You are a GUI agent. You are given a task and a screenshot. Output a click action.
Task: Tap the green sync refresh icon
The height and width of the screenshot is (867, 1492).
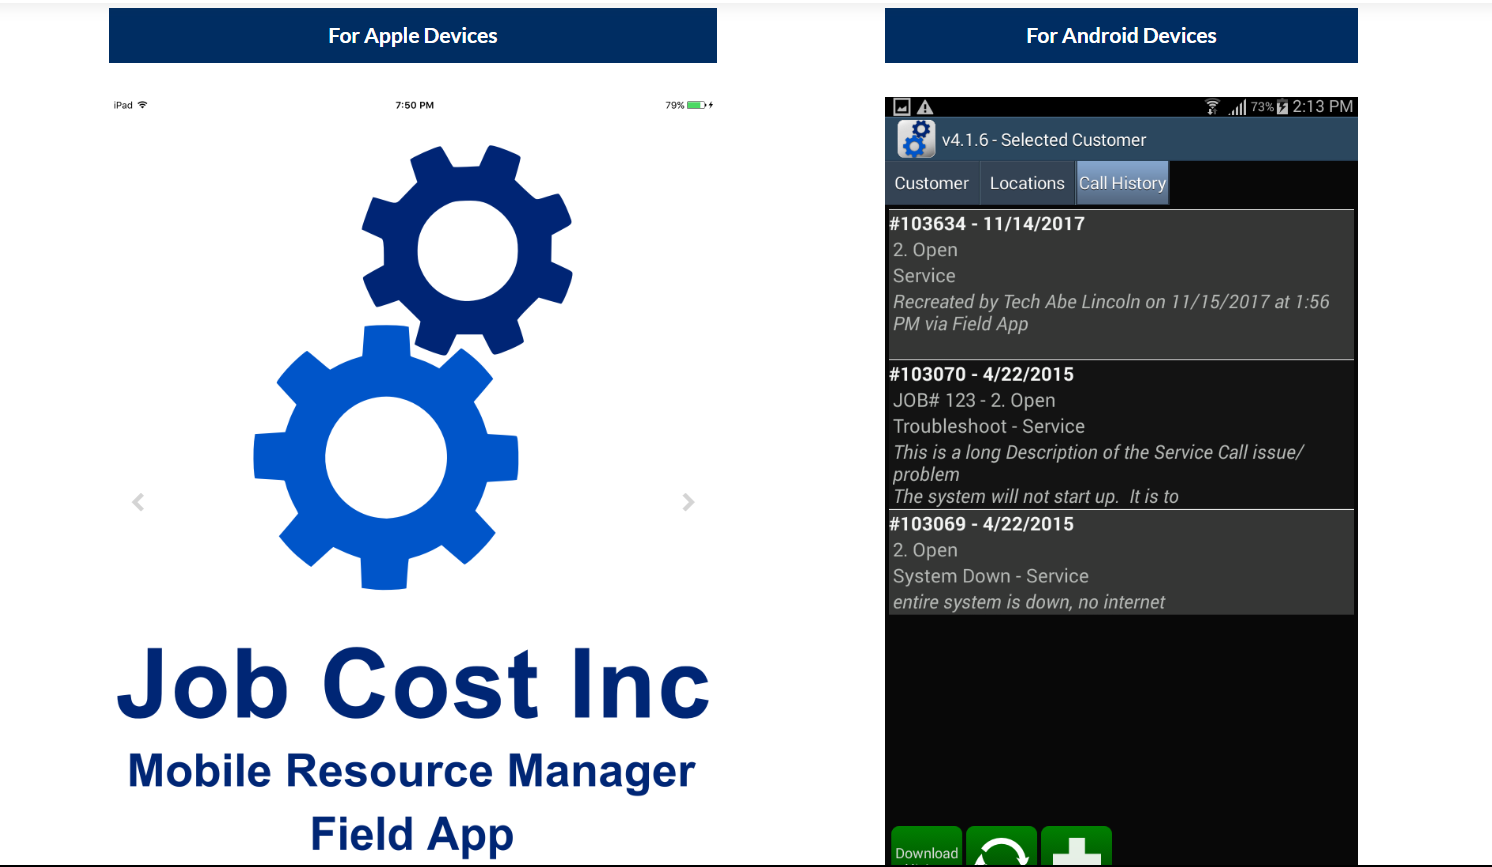pyautogui.click(x=1001, y=850)
